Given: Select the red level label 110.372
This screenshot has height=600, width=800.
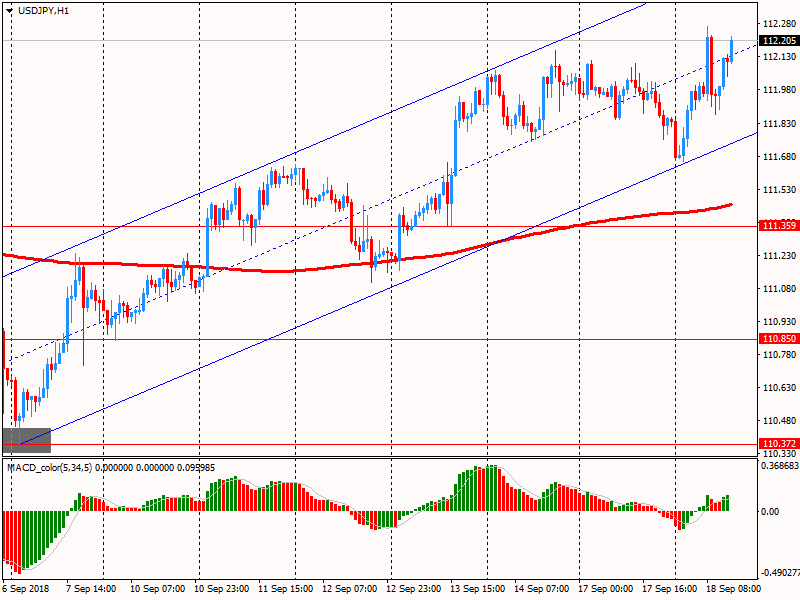Looking at the screenshot, I should (x=779, y=444).
